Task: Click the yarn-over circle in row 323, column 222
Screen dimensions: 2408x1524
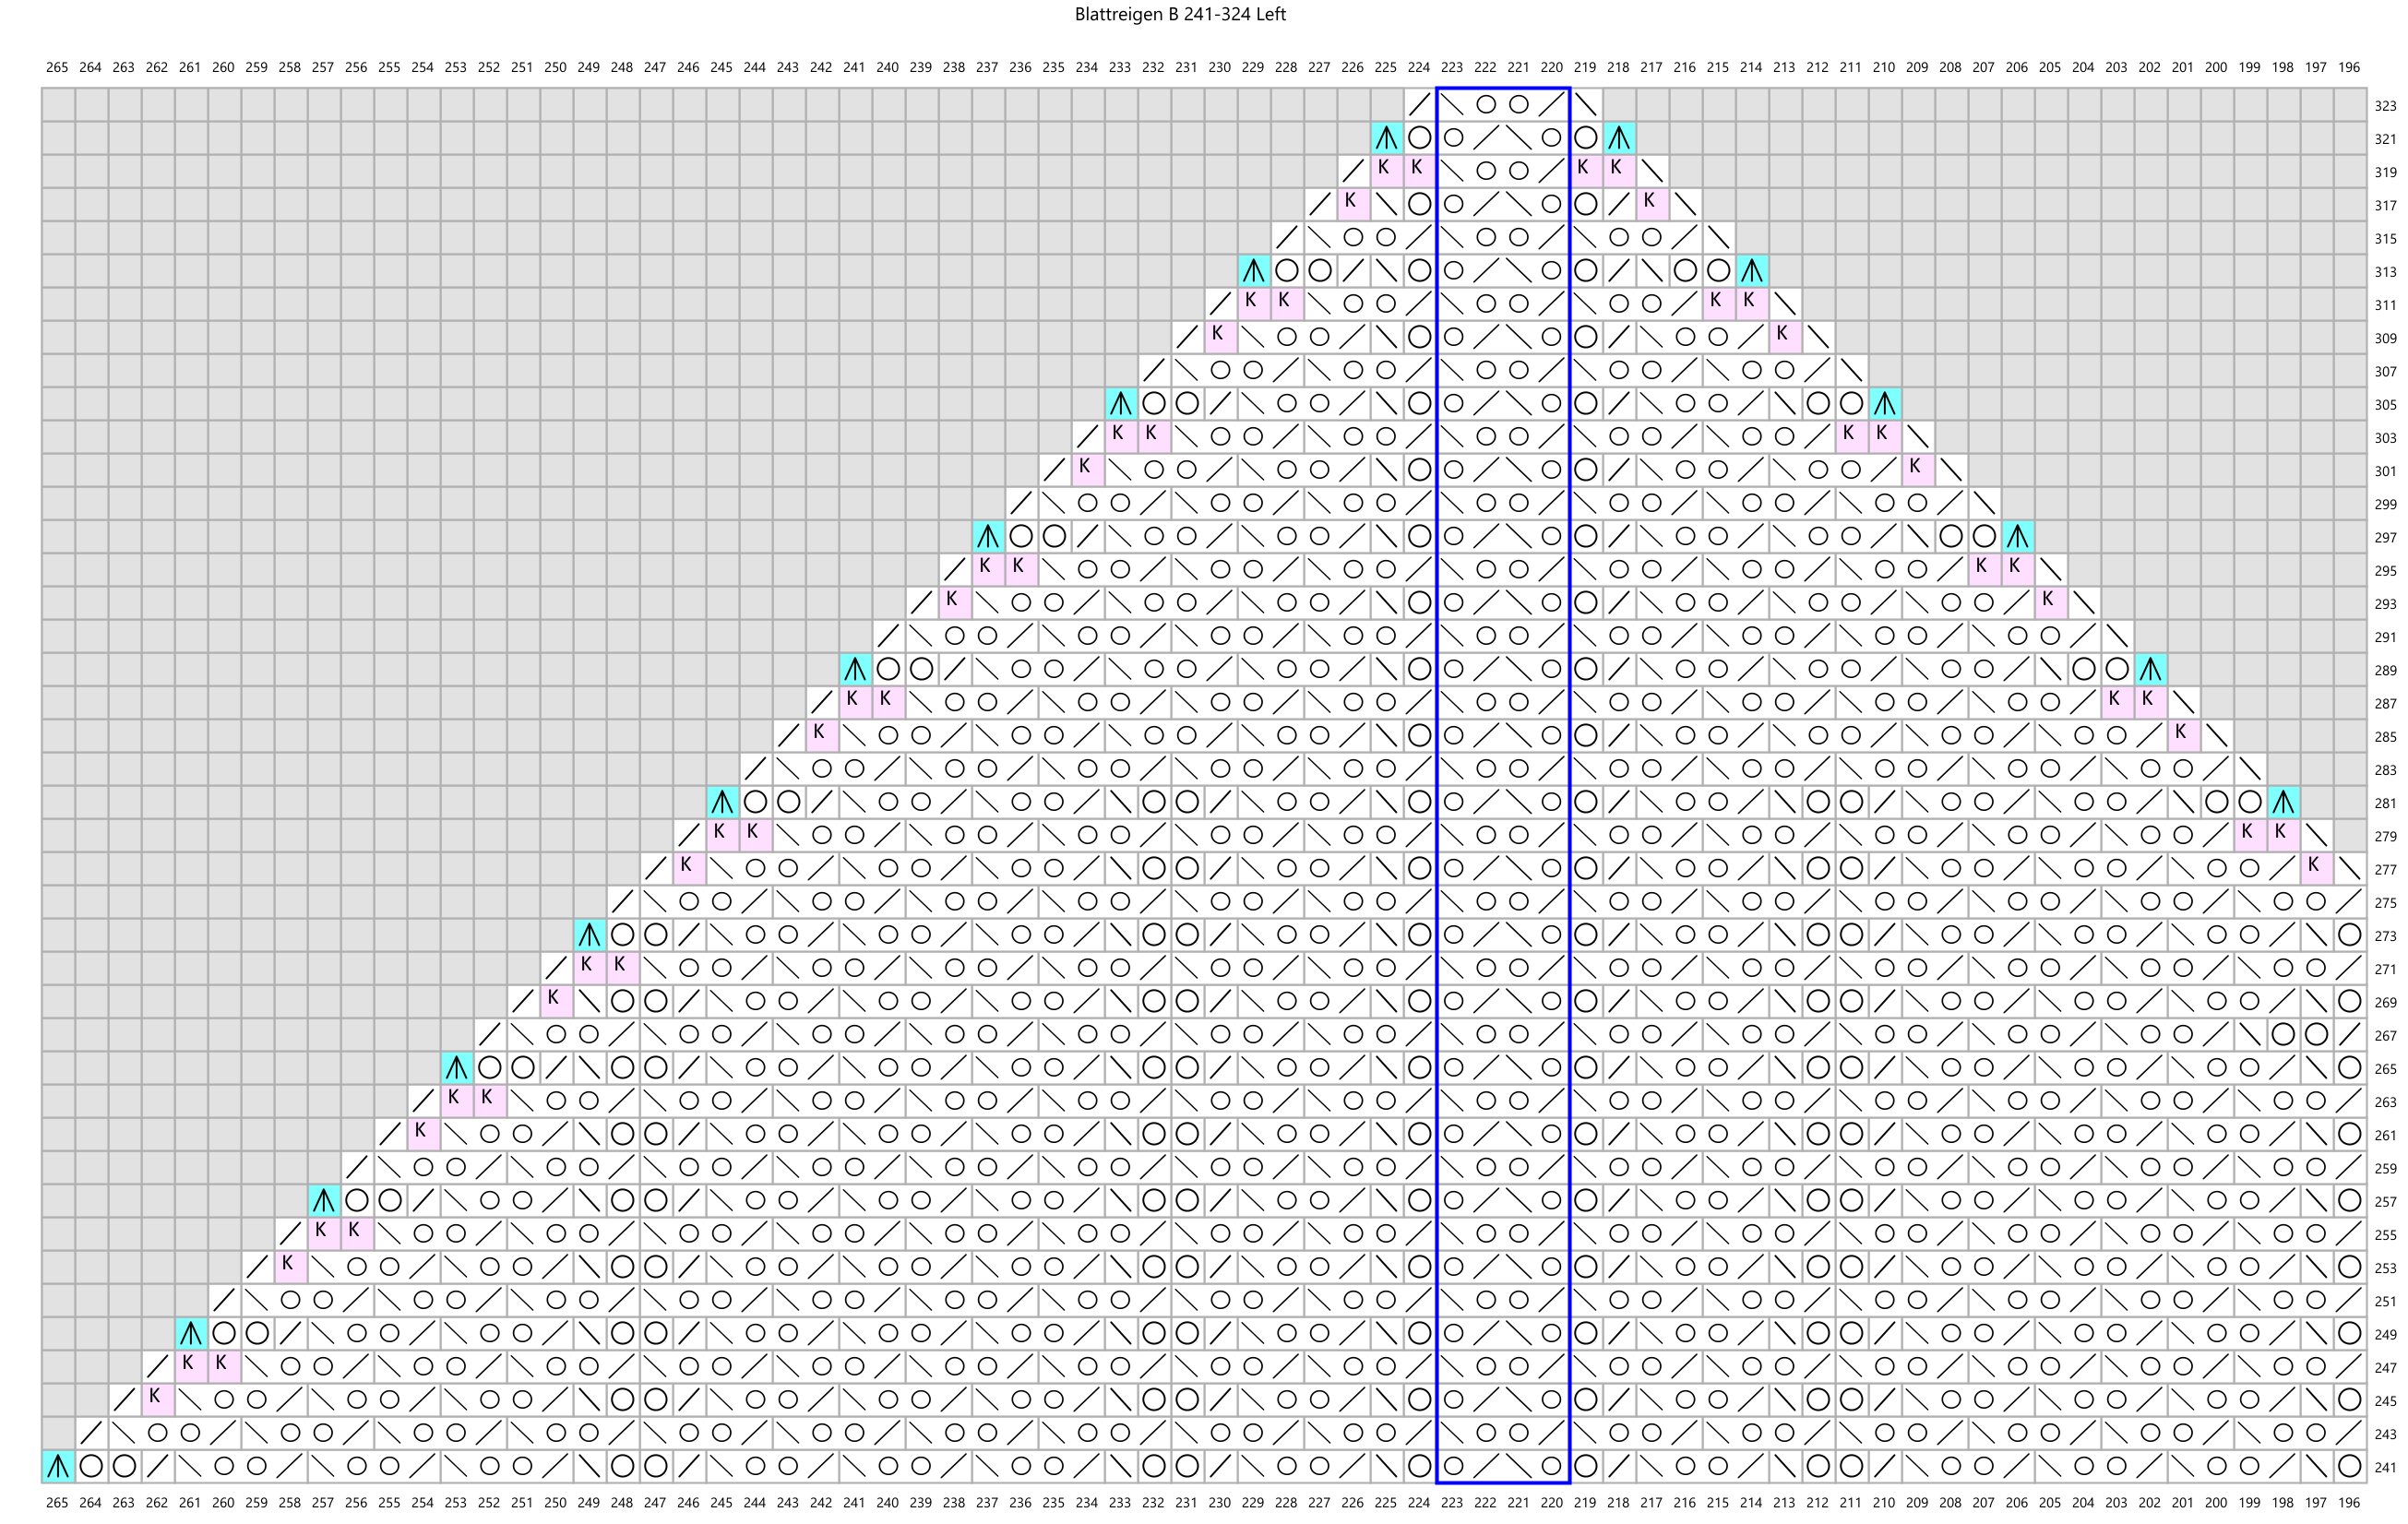Action: 1485,104
